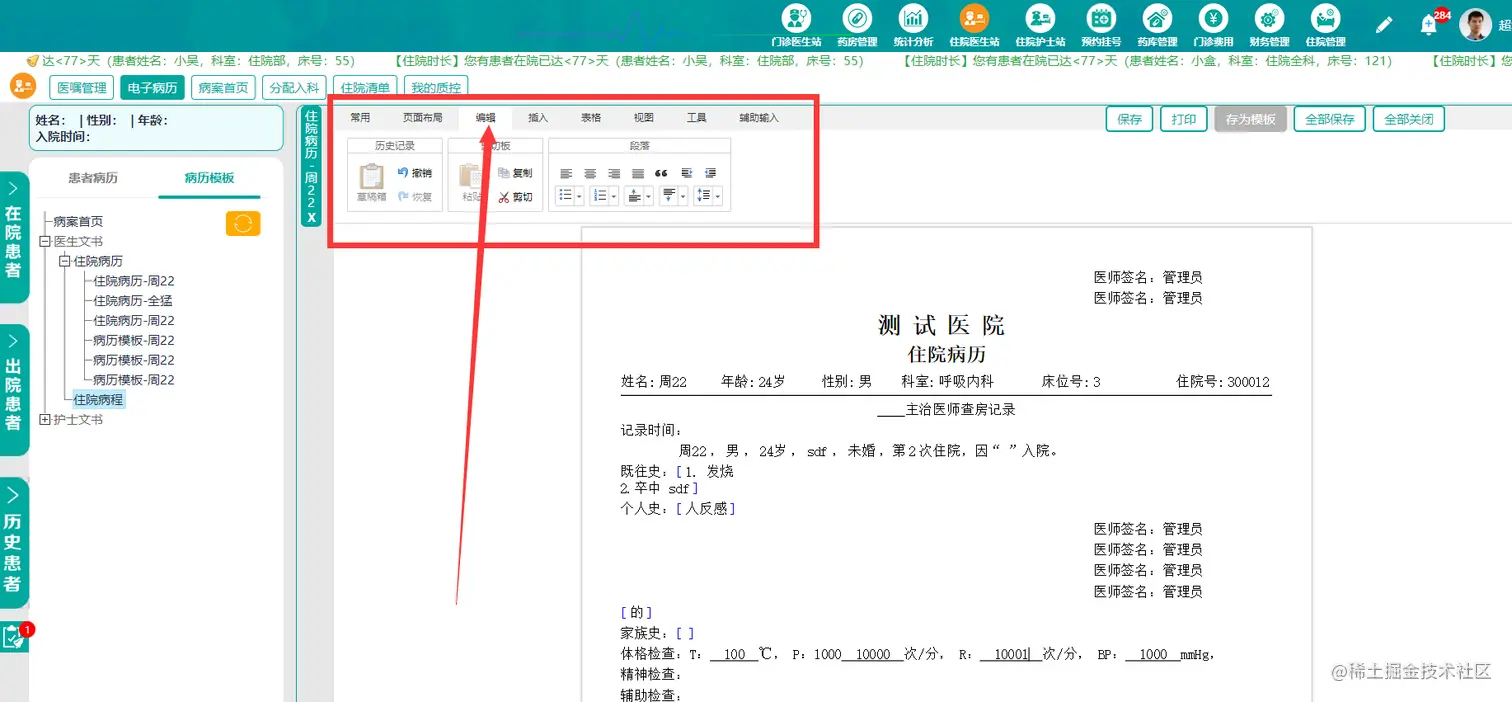The height and width of the screenshot is (702, 1512).
Task: Click the 保存 save button
Action: coord(1129,119)
